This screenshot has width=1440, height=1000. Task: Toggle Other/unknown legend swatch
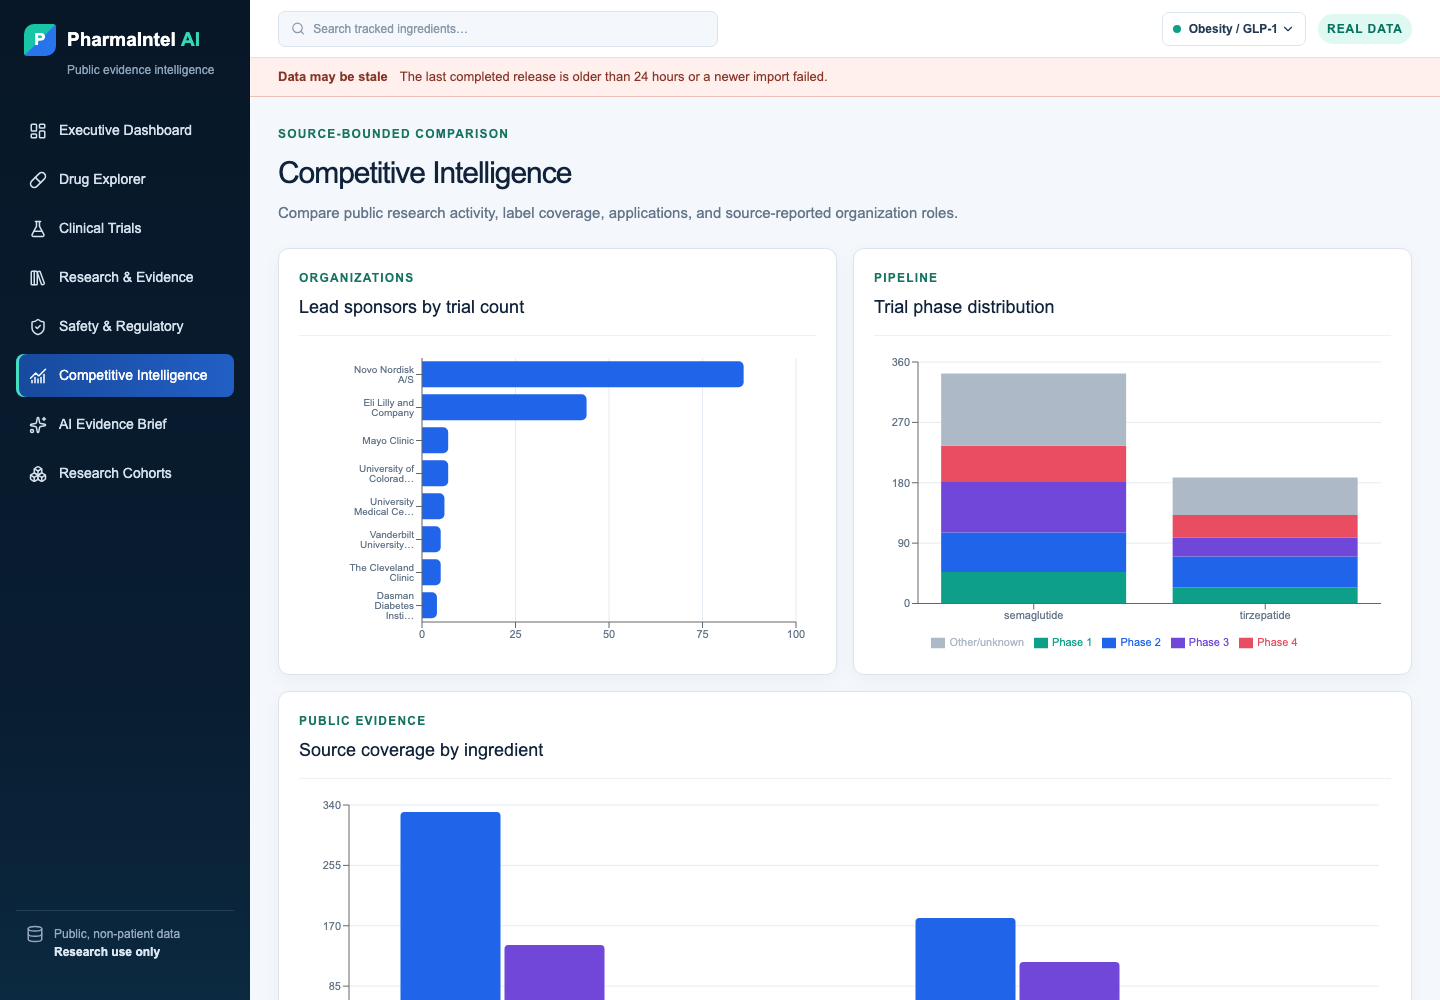point(937,643)
